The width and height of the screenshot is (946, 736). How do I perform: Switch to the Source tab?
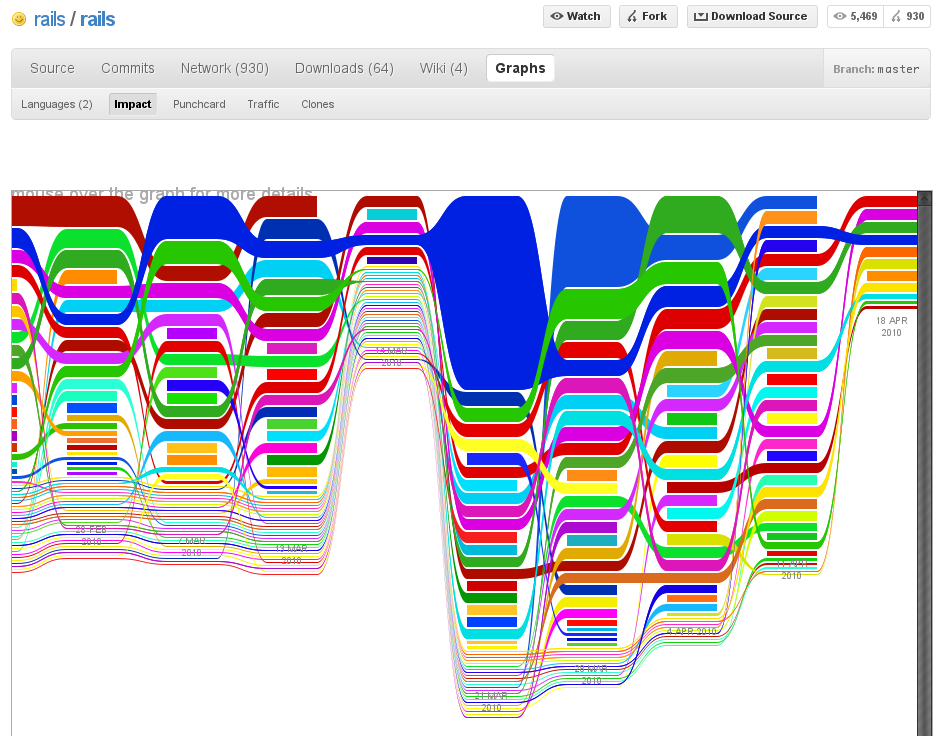[52, 68]
